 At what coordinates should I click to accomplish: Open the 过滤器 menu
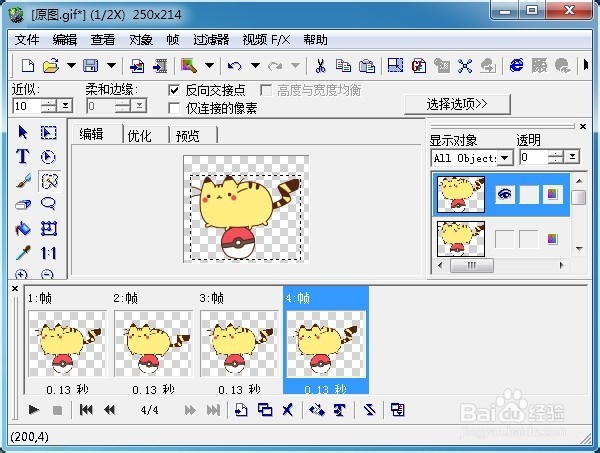(x=211, y=40)
